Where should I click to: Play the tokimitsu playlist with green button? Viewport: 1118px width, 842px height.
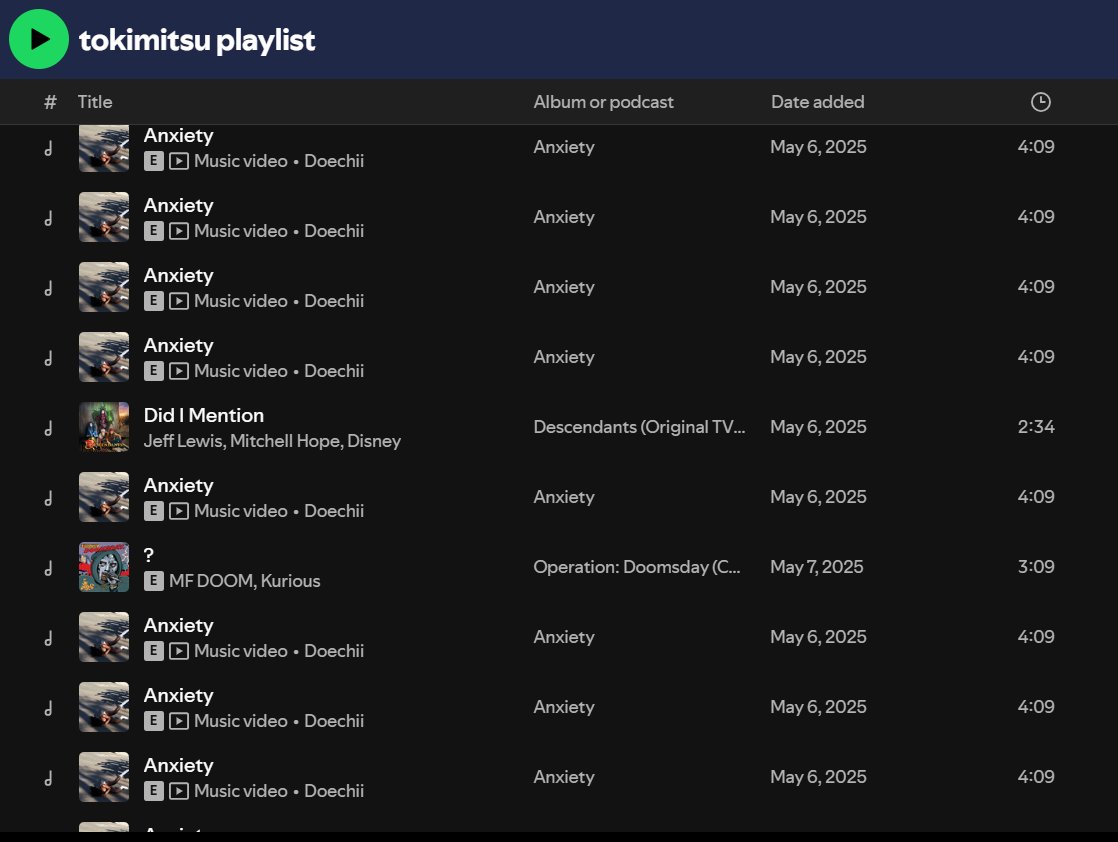tap(39, 39)
